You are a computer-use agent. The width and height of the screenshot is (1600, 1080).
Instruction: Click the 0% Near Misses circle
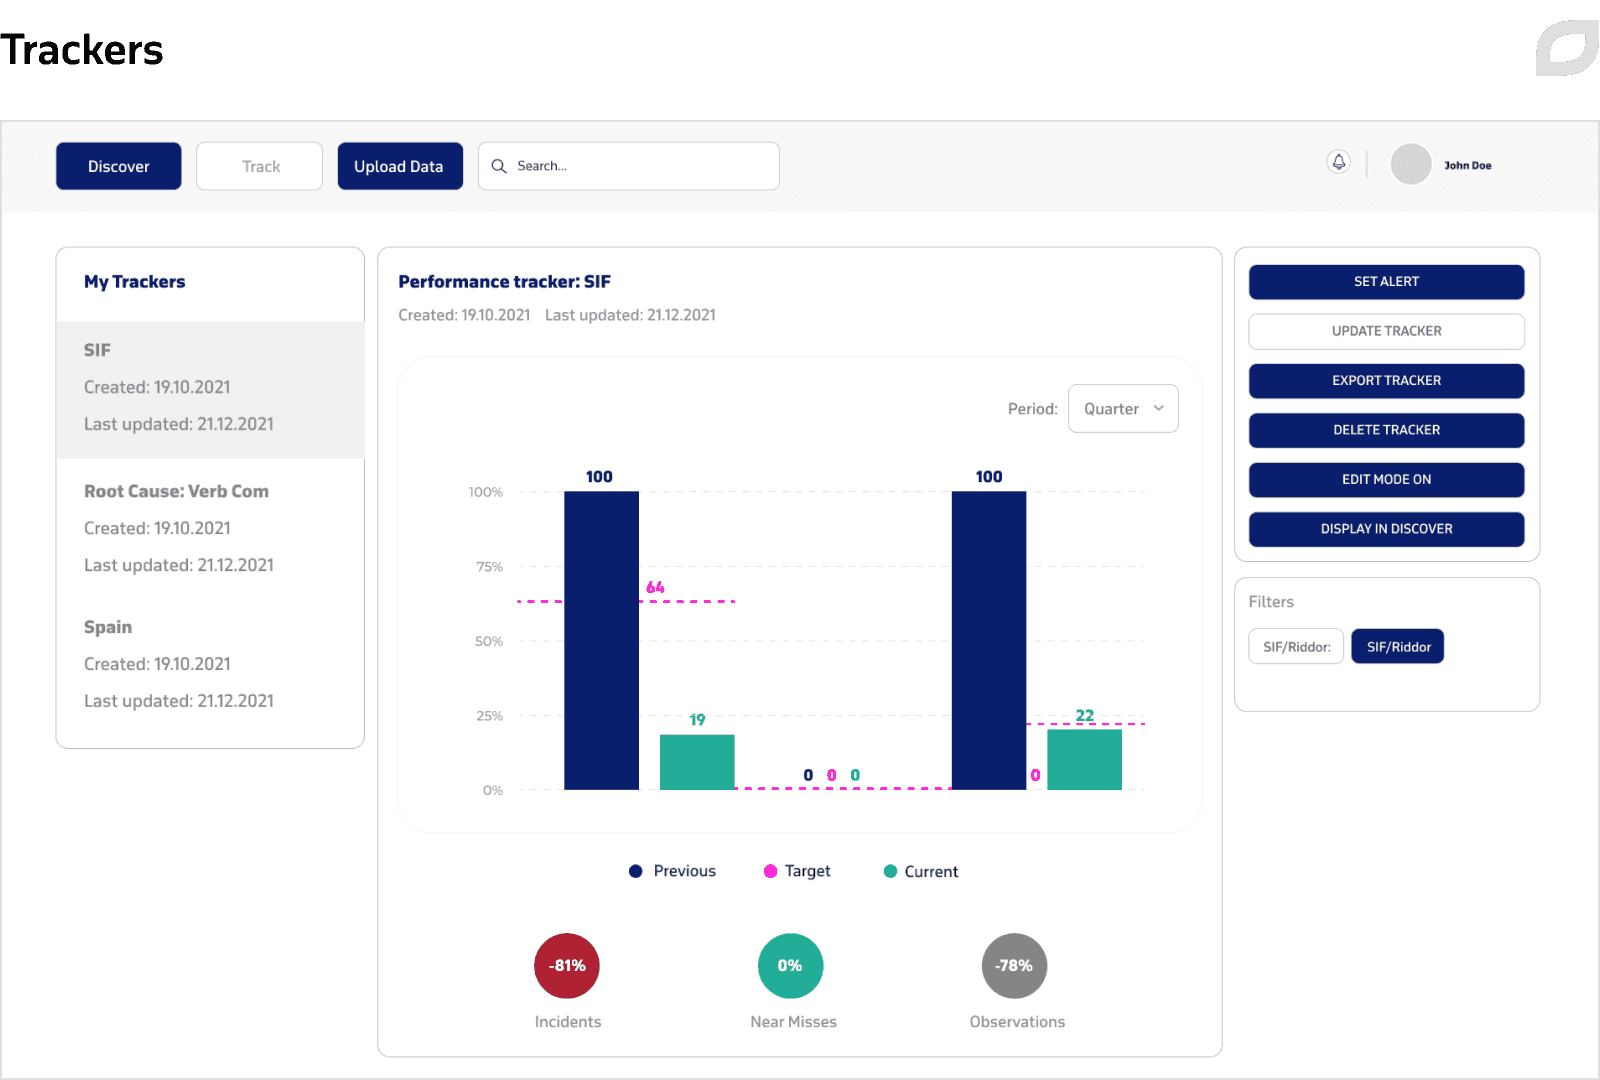pyautogui.click(x=791, y=966)
